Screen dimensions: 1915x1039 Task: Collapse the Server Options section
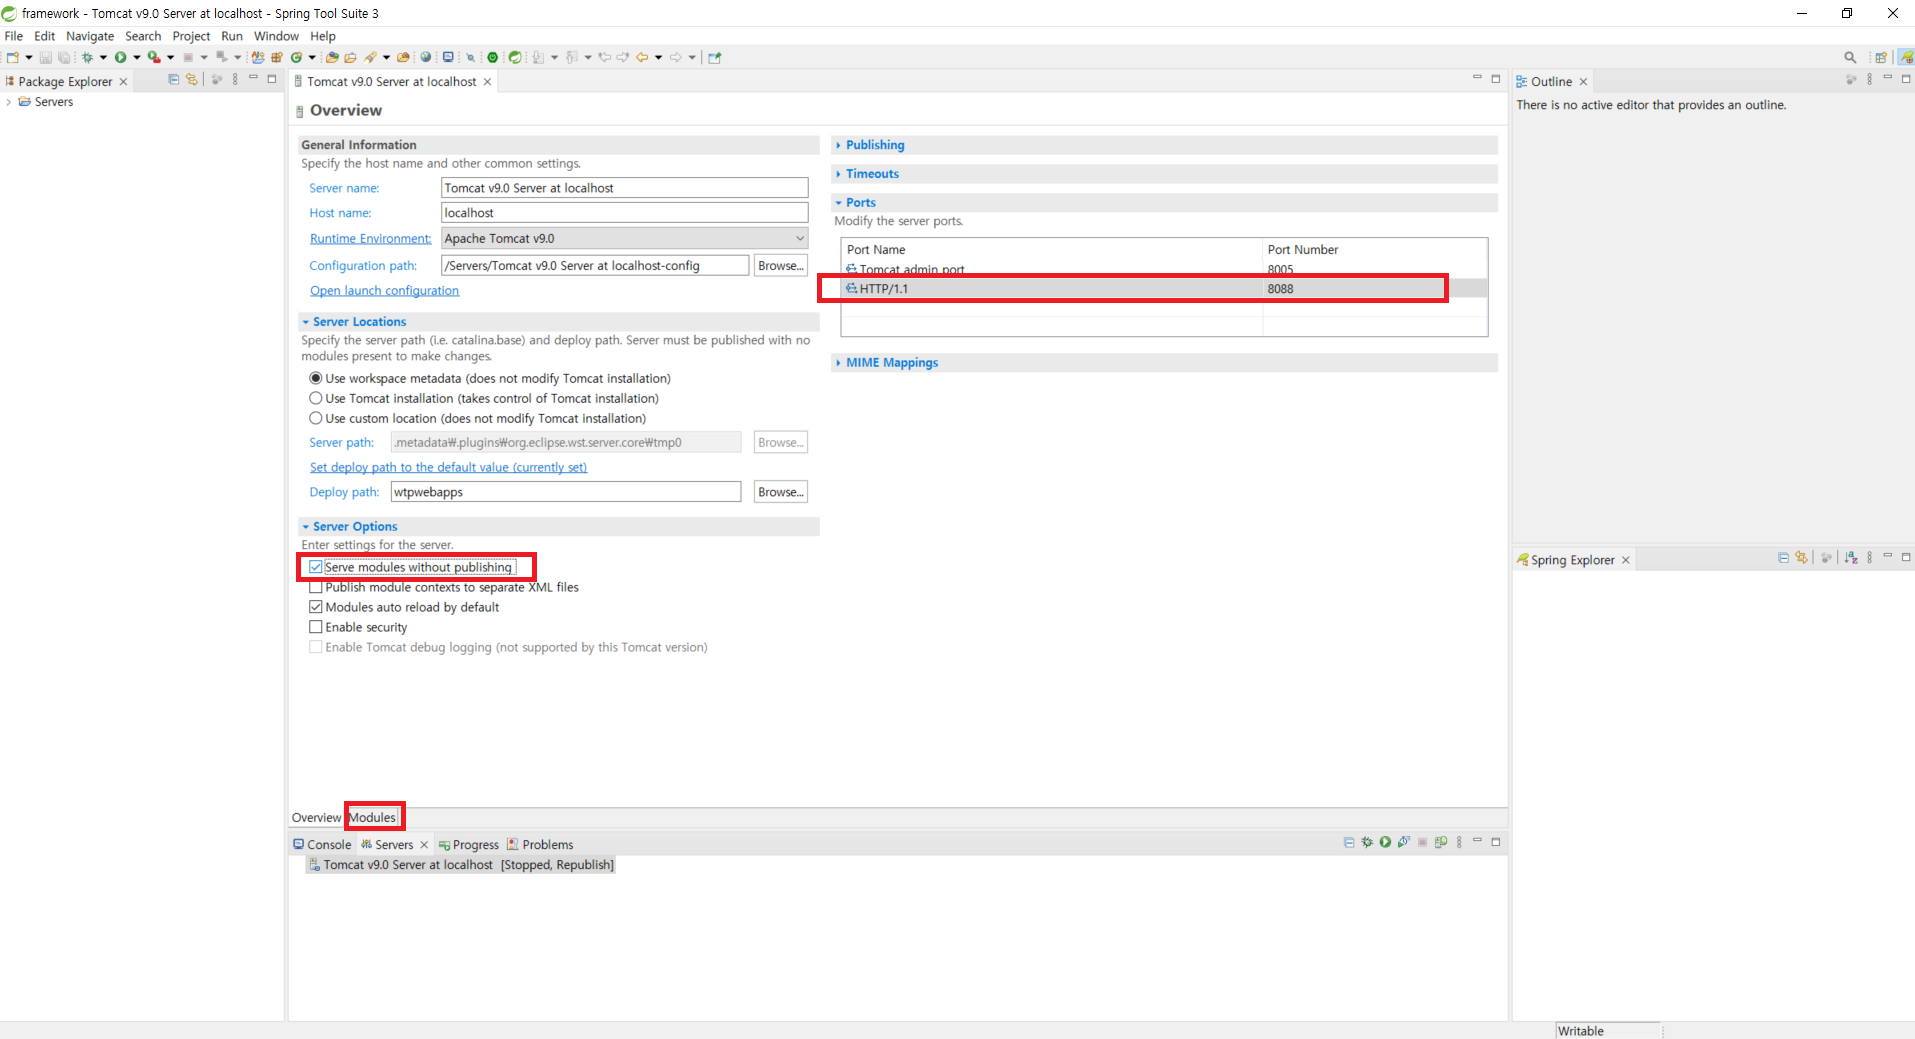coord(355,526)
